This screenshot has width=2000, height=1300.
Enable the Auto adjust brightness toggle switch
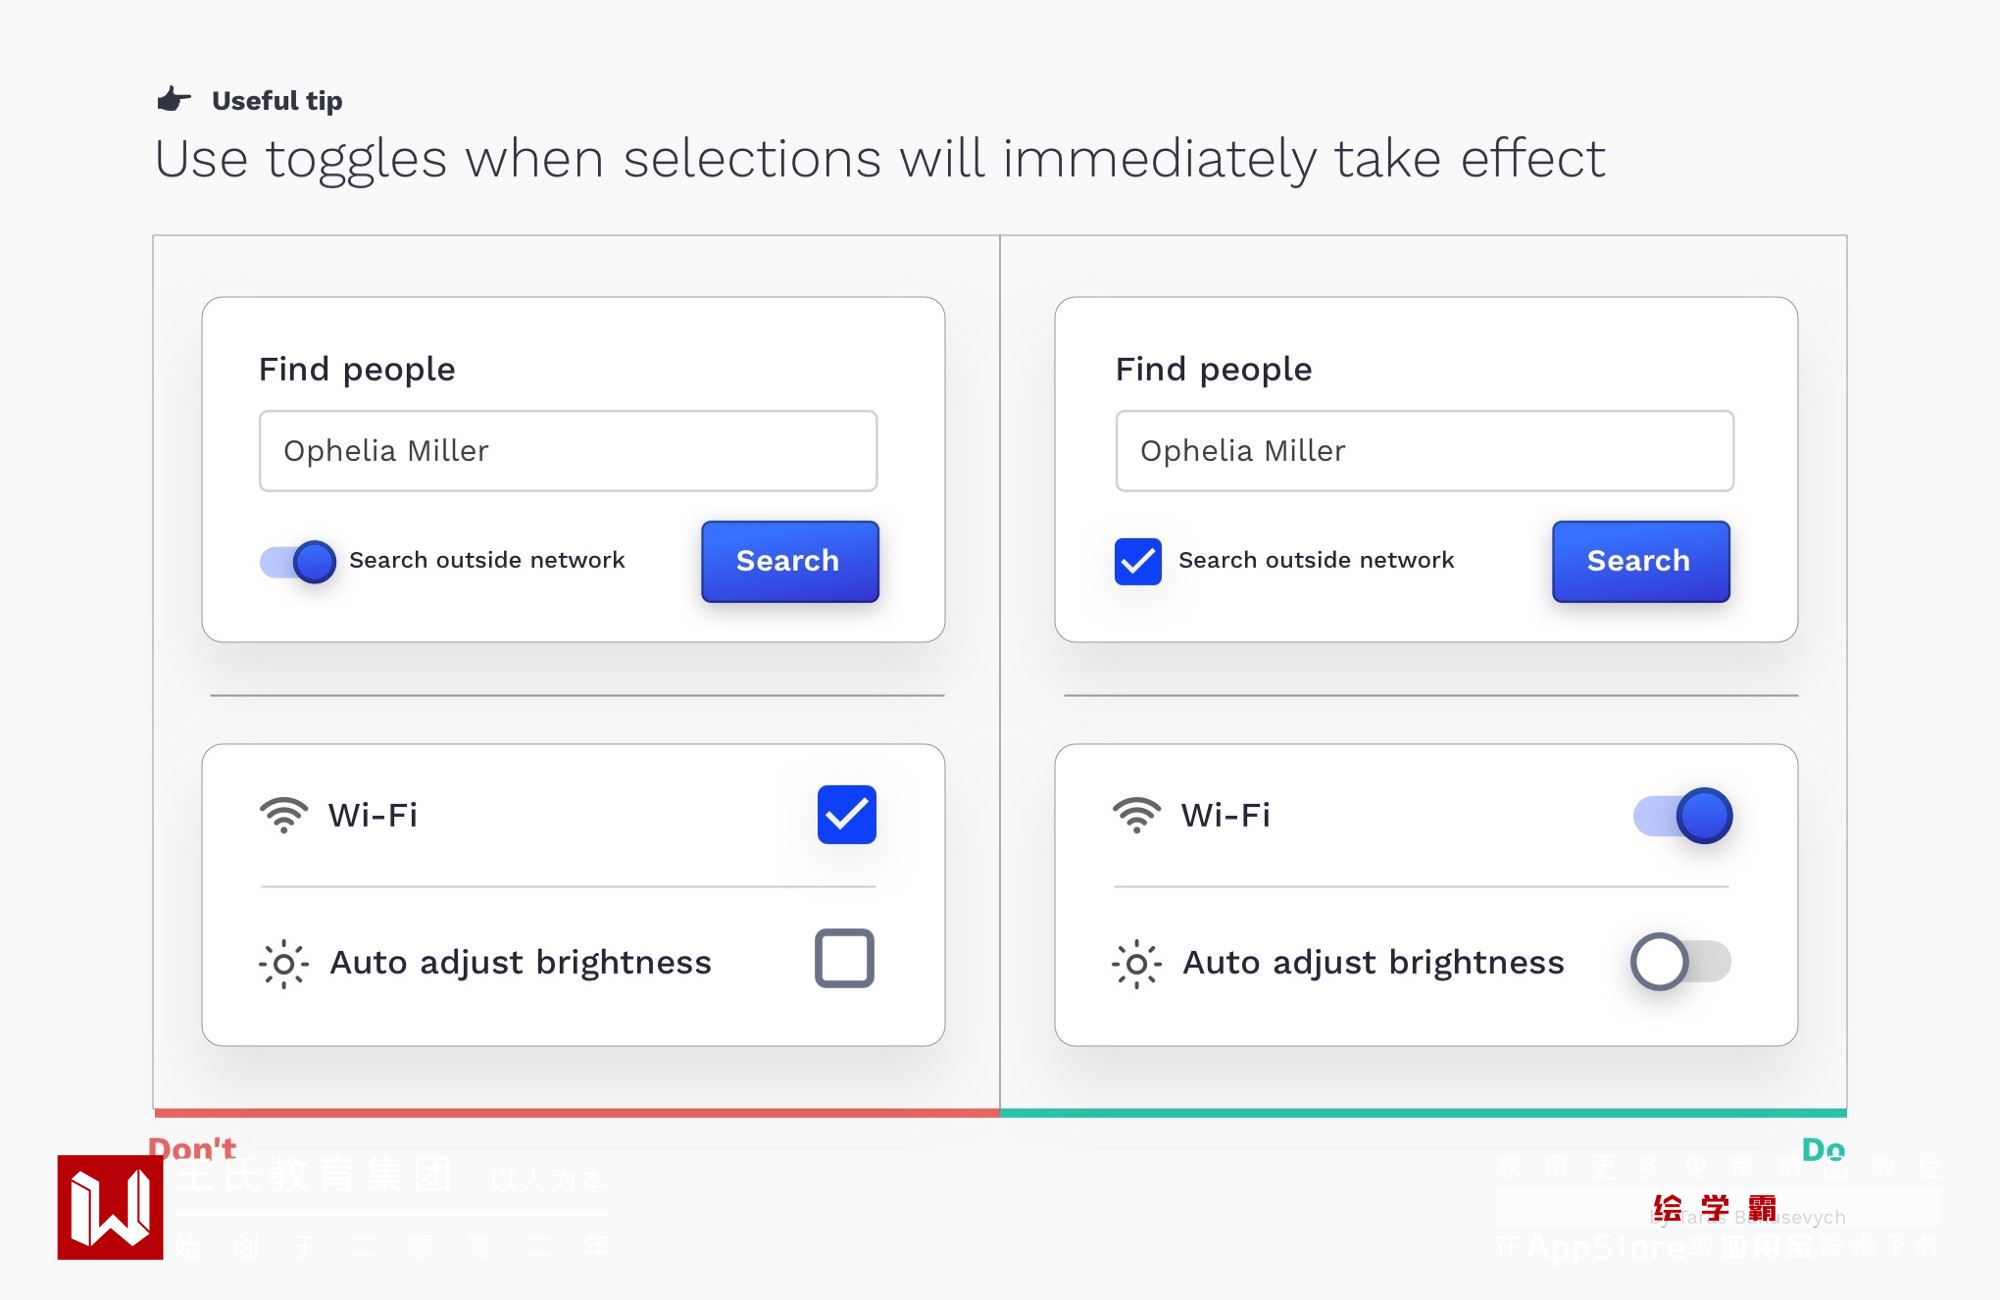click(x=1681, y=962)
